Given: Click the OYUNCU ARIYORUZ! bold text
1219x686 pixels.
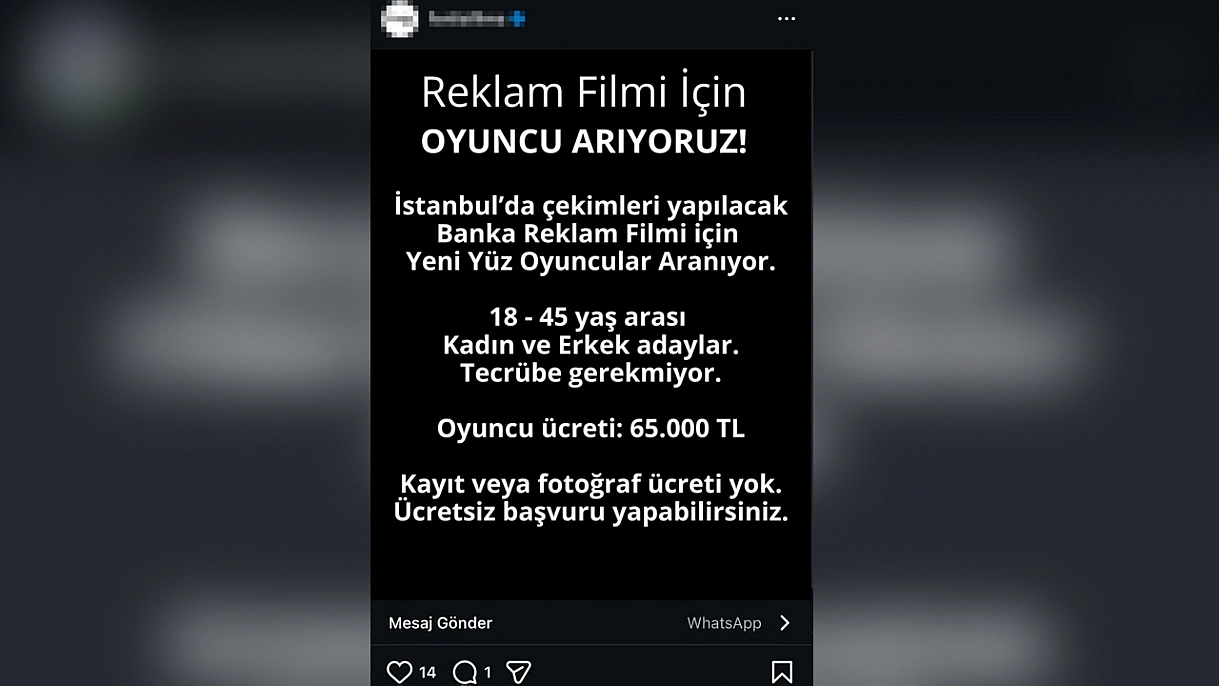Looking at the screenshot, I should 584,142.
